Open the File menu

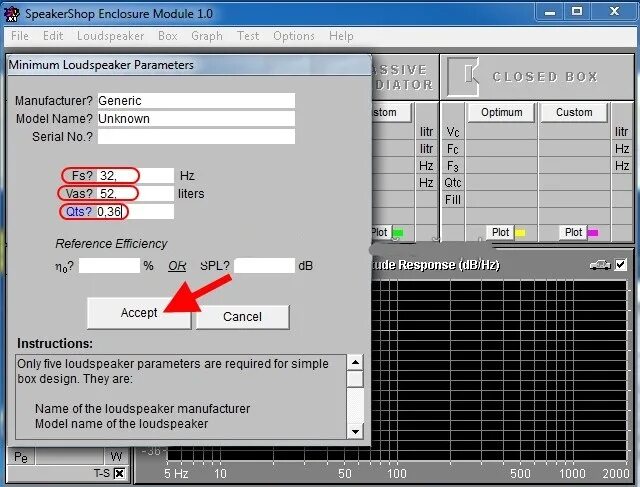click(20, 36)
